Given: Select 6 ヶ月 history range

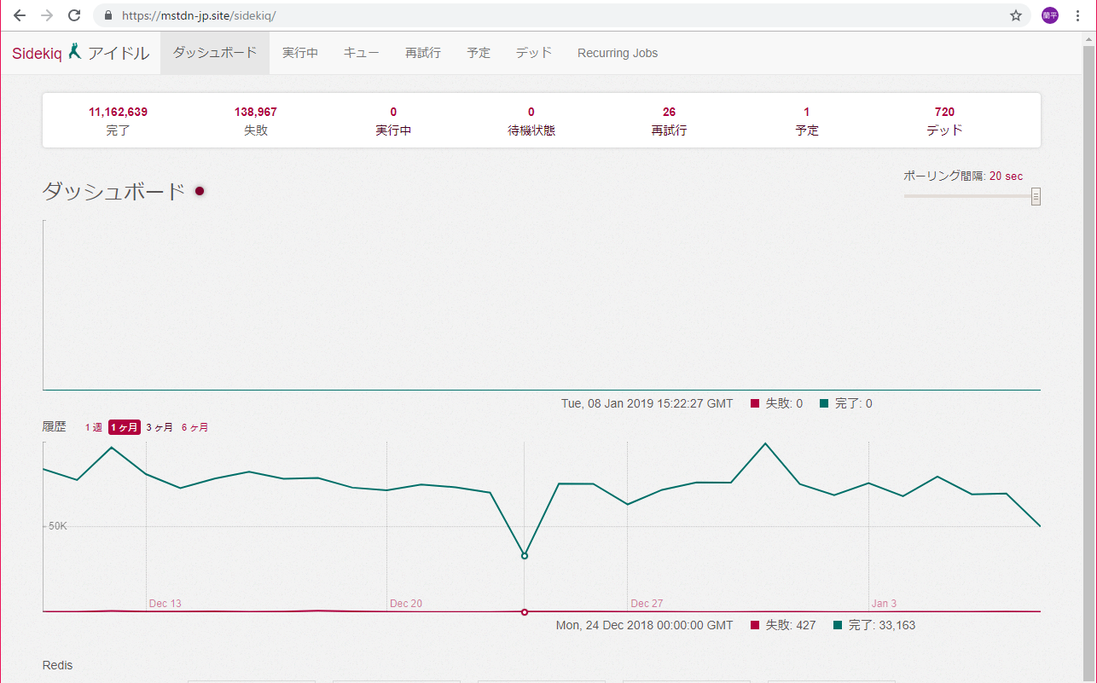Looking at the screenshot, I should (194, 427).
